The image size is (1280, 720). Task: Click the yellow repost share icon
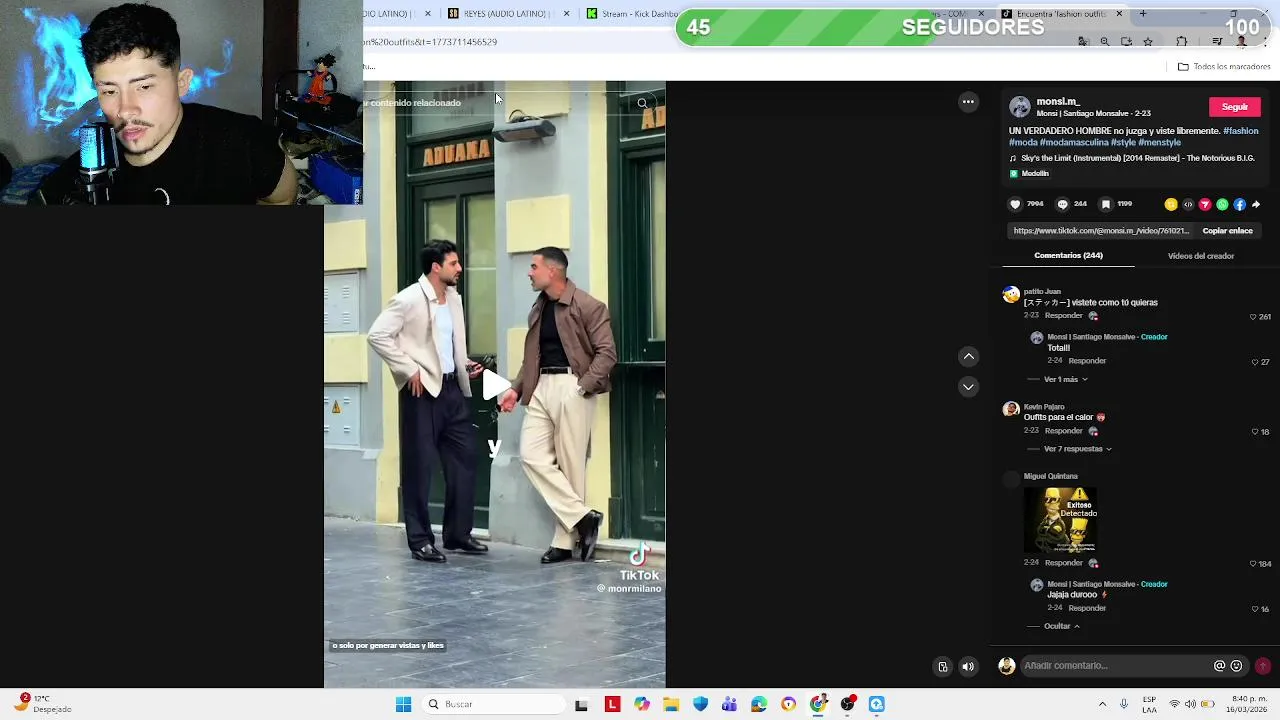1171,205
